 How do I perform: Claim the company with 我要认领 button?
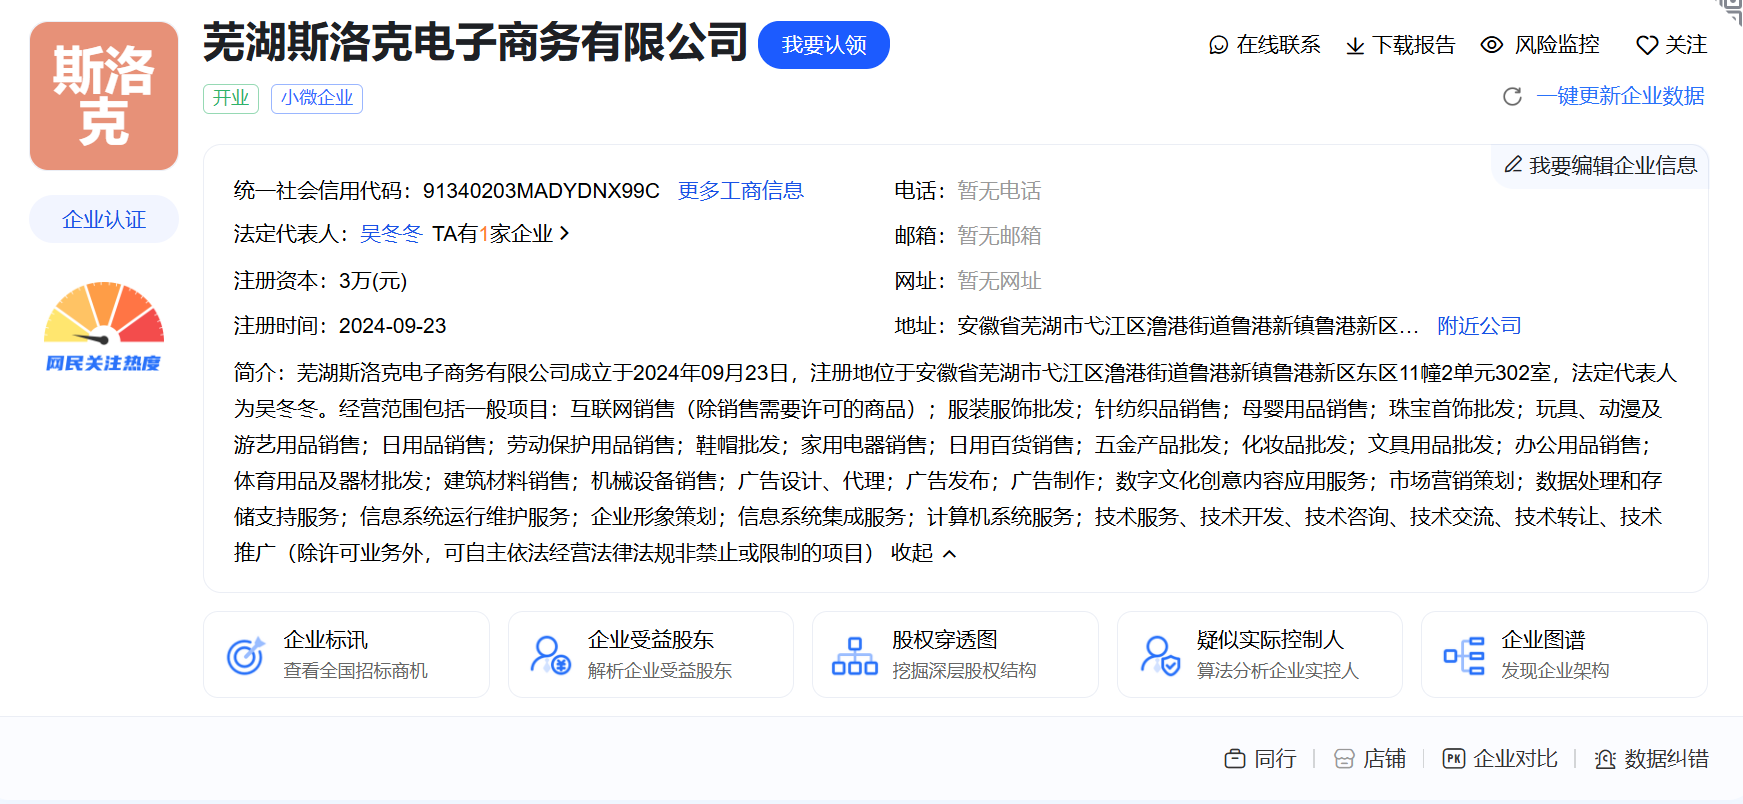(824, 45)
